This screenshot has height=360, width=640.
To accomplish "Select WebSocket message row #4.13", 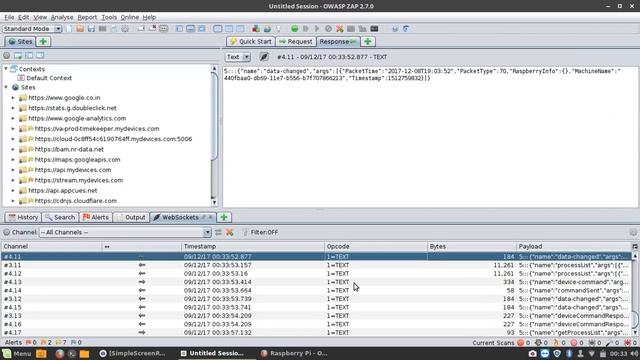I will tap(316, 282).
